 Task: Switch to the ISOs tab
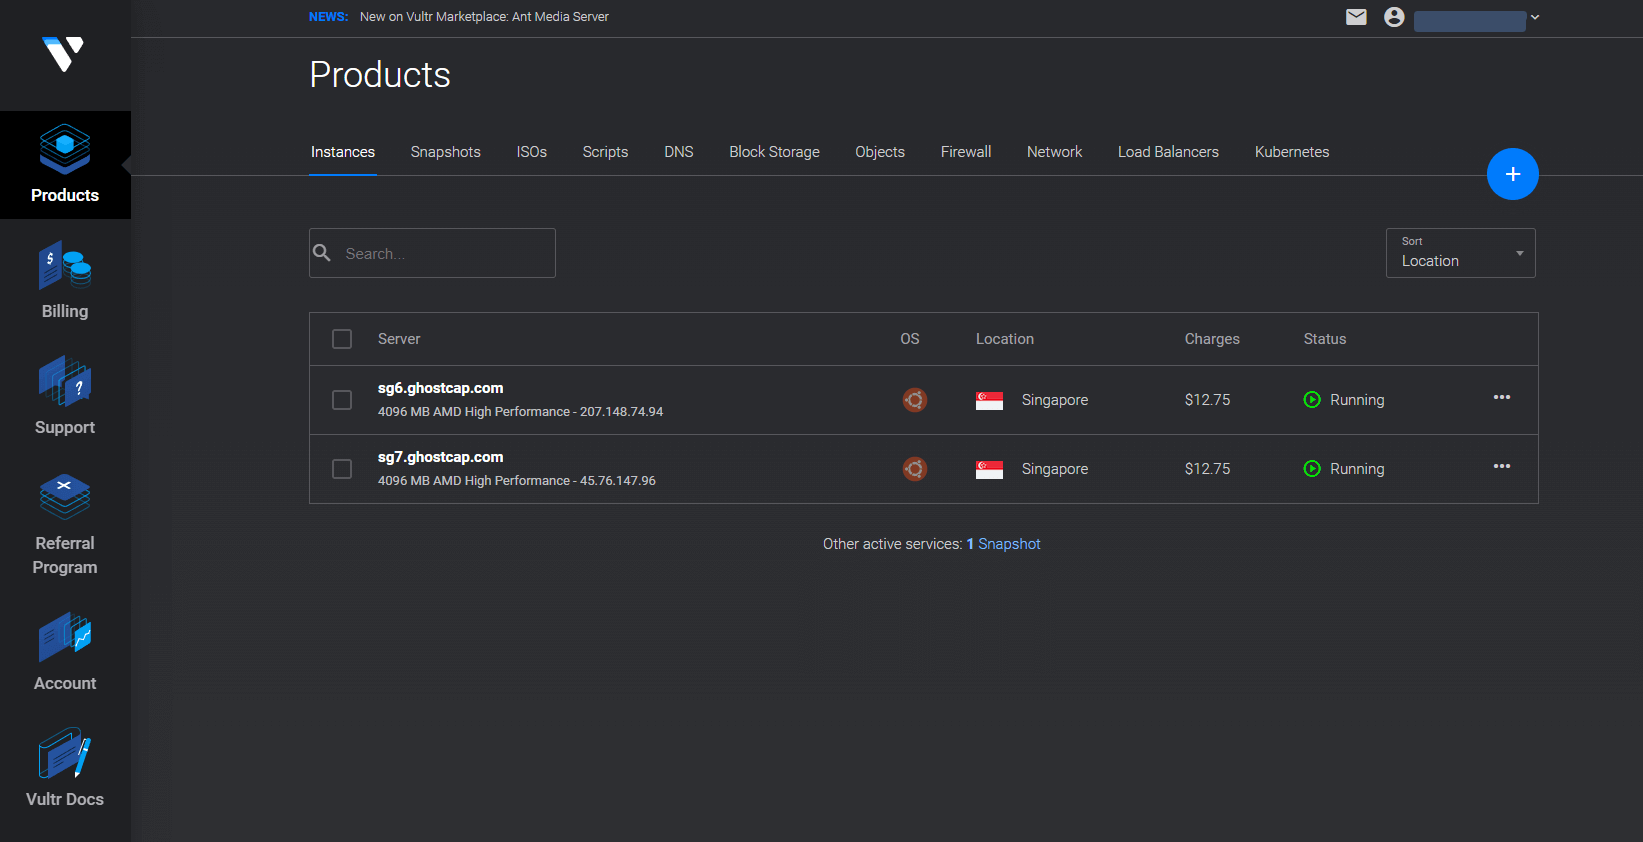tap(532, 152)
